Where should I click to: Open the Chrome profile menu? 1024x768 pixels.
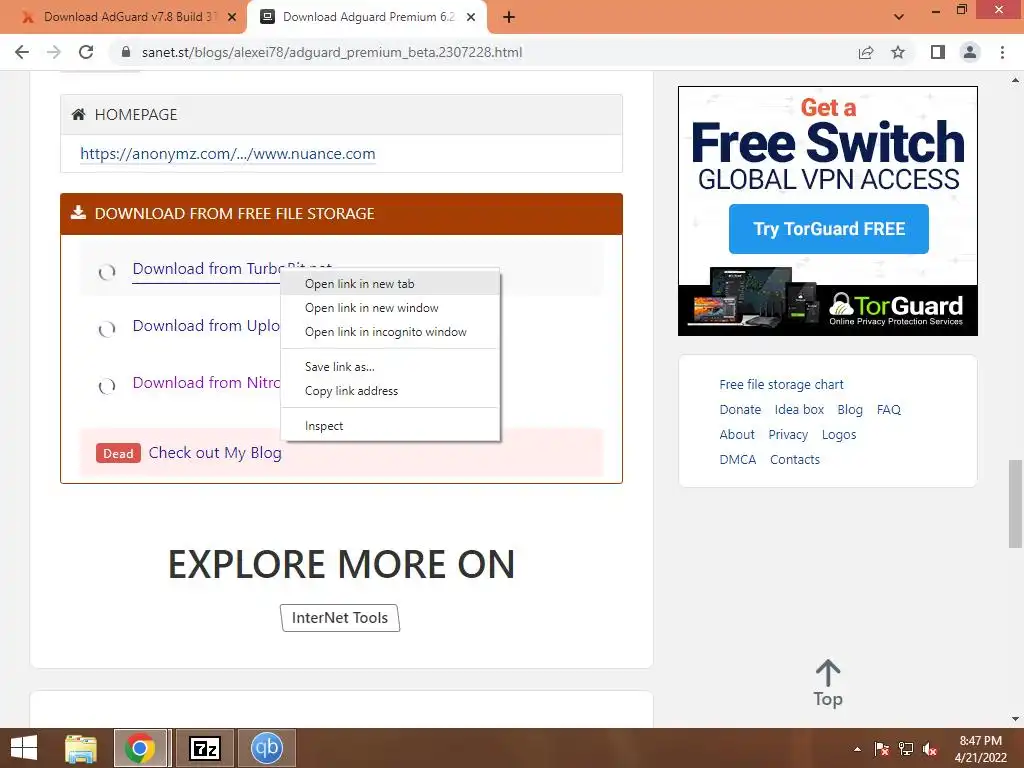click(x=970, y=52)
